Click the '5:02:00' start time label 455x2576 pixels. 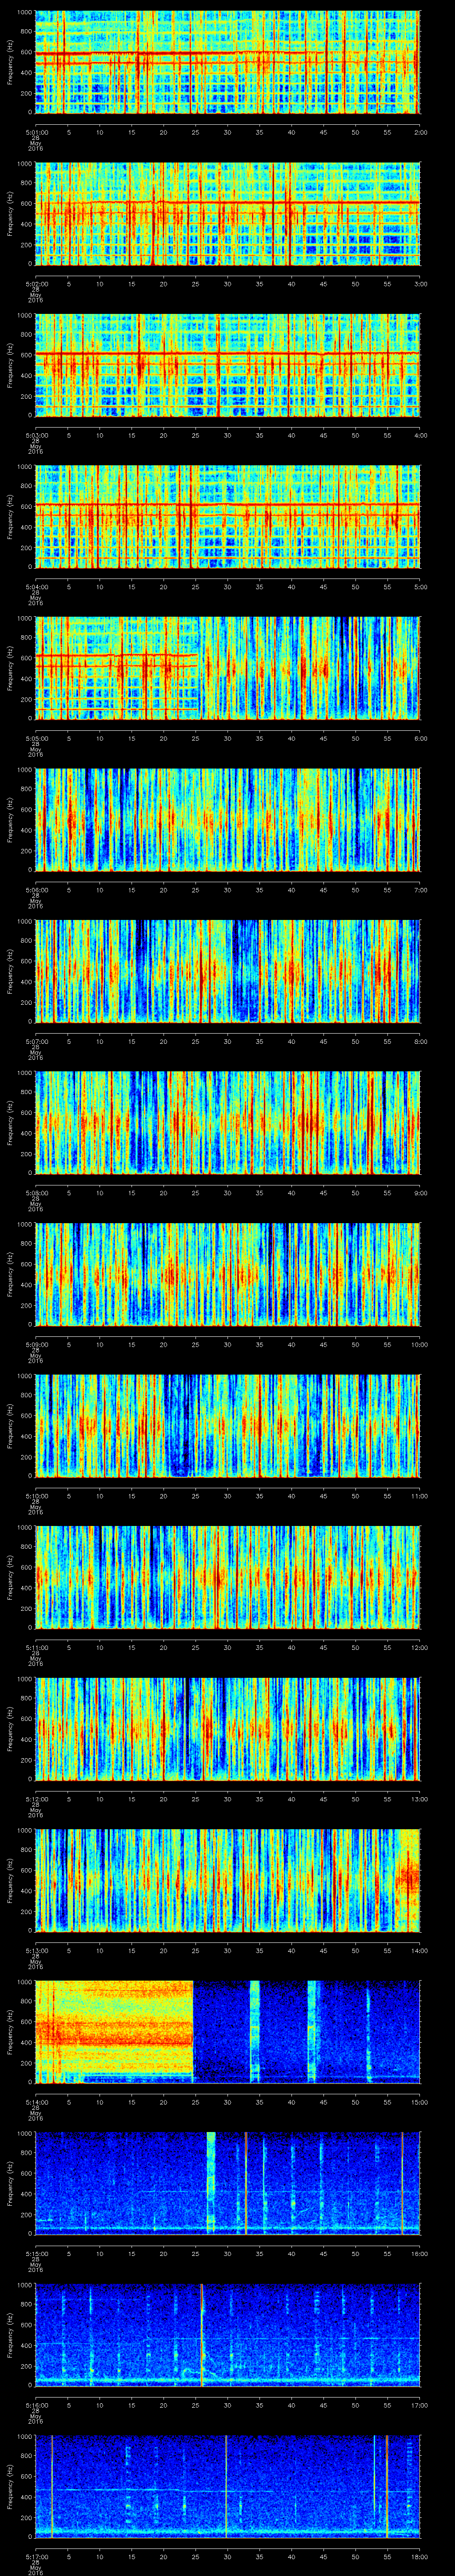36,284
